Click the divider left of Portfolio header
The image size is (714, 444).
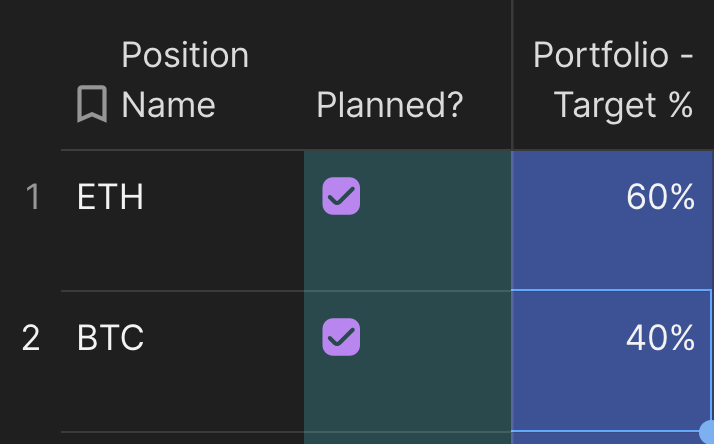tap(512, 75)
